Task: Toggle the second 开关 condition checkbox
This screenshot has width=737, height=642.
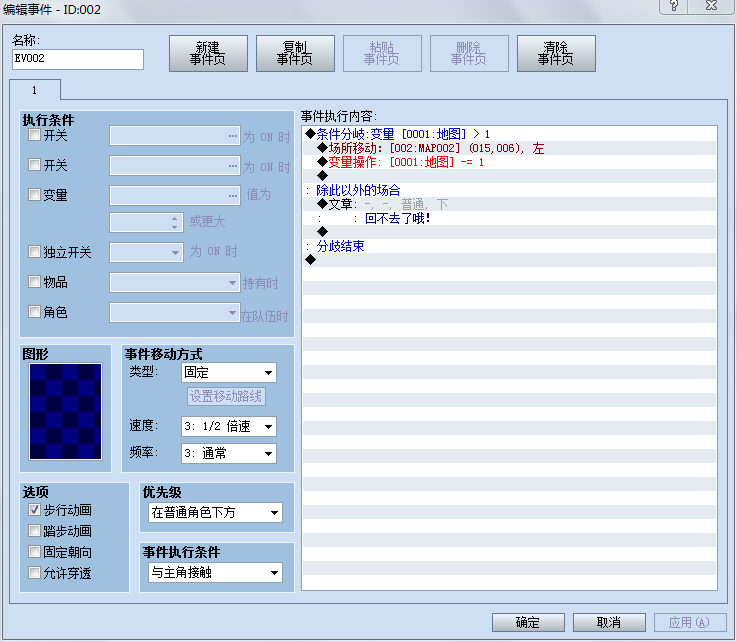Action: [34, 165]
